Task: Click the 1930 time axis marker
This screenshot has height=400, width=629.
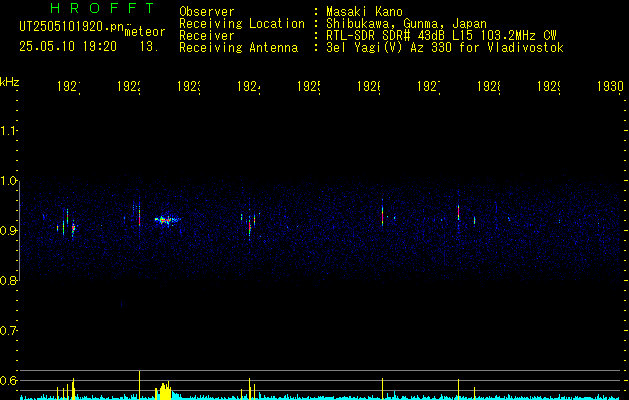Action: tap(610, 86)
